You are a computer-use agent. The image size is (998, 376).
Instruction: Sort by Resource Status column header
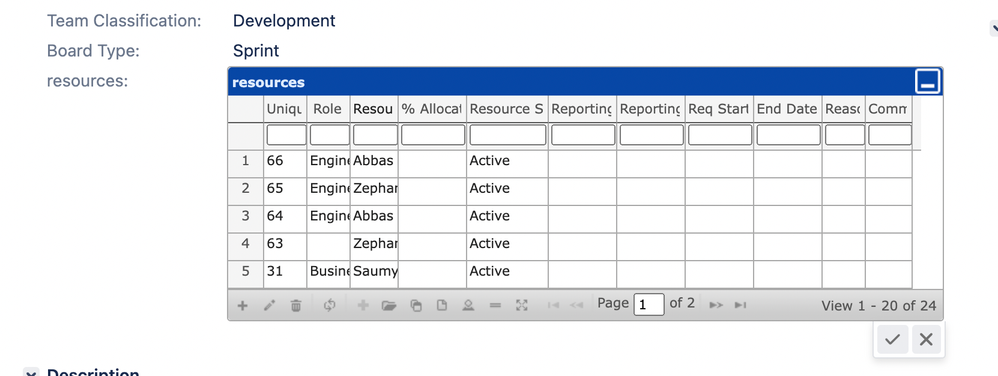coord(507,109)
